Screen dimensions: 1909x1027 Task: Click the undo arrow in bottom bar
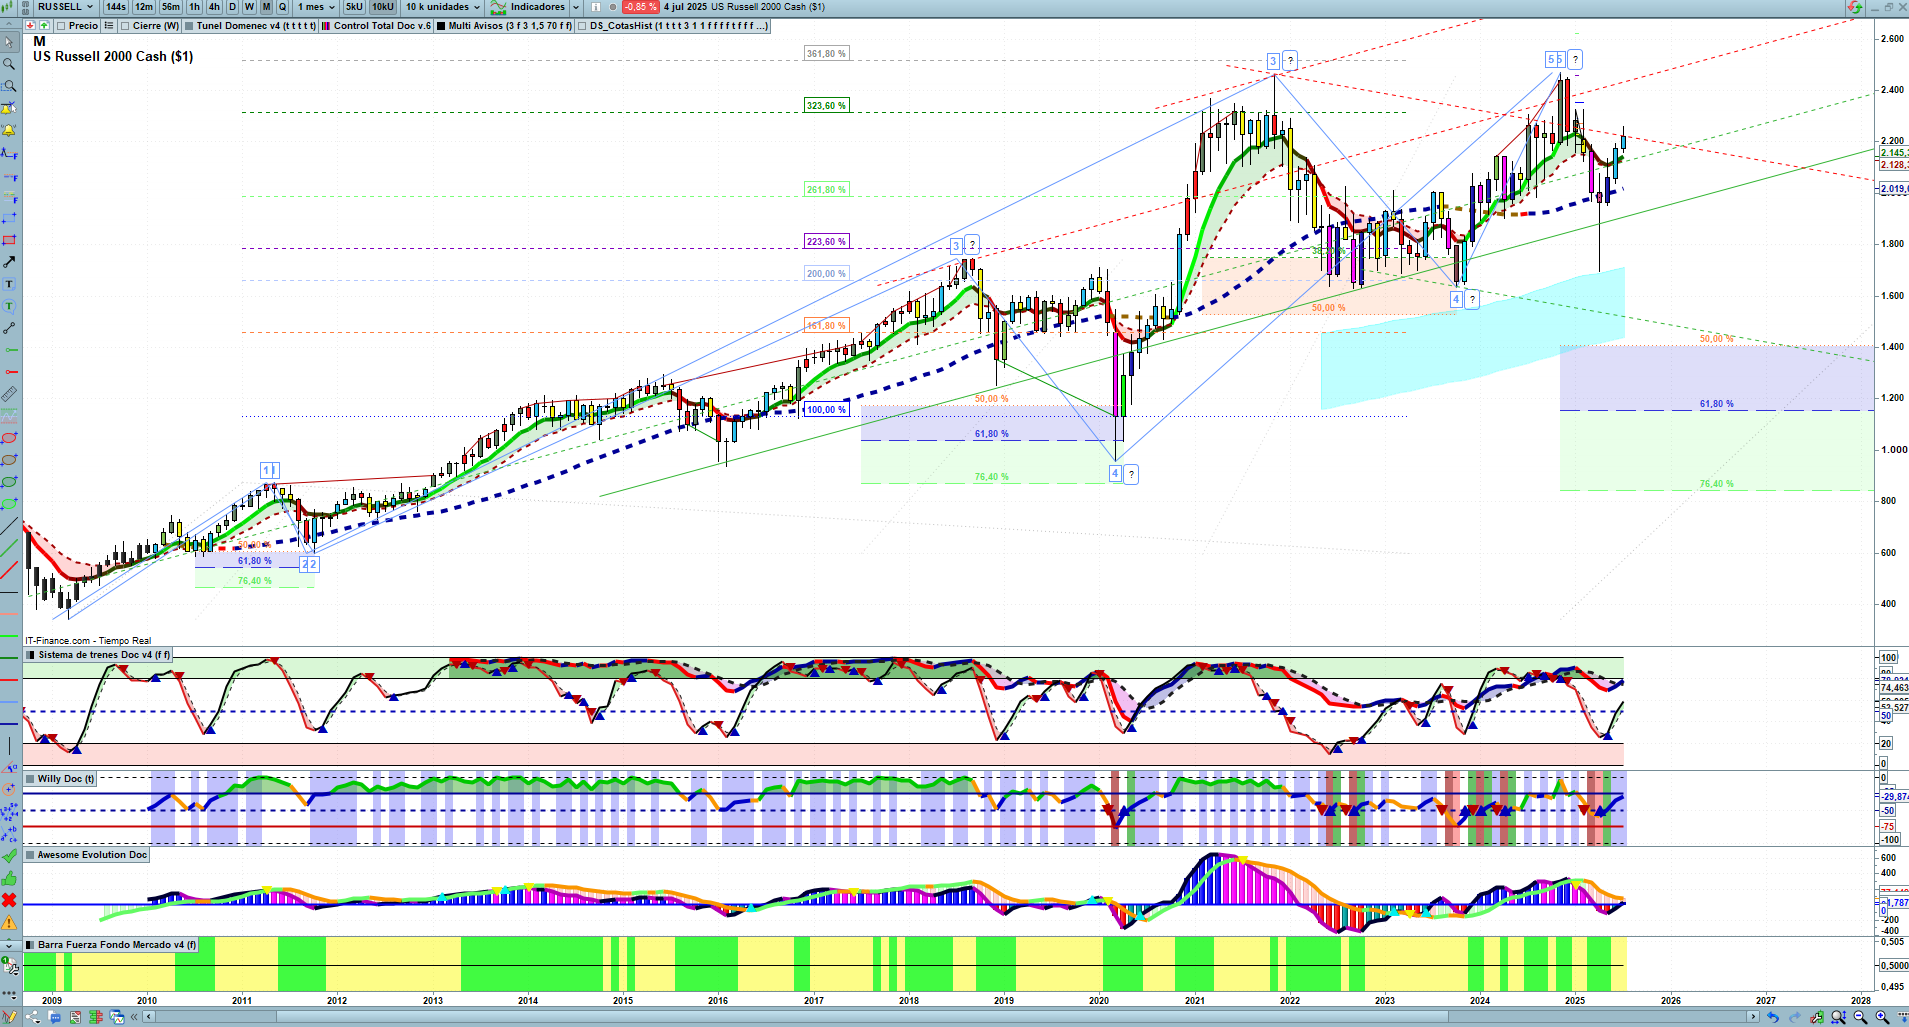(1773, 1018)
